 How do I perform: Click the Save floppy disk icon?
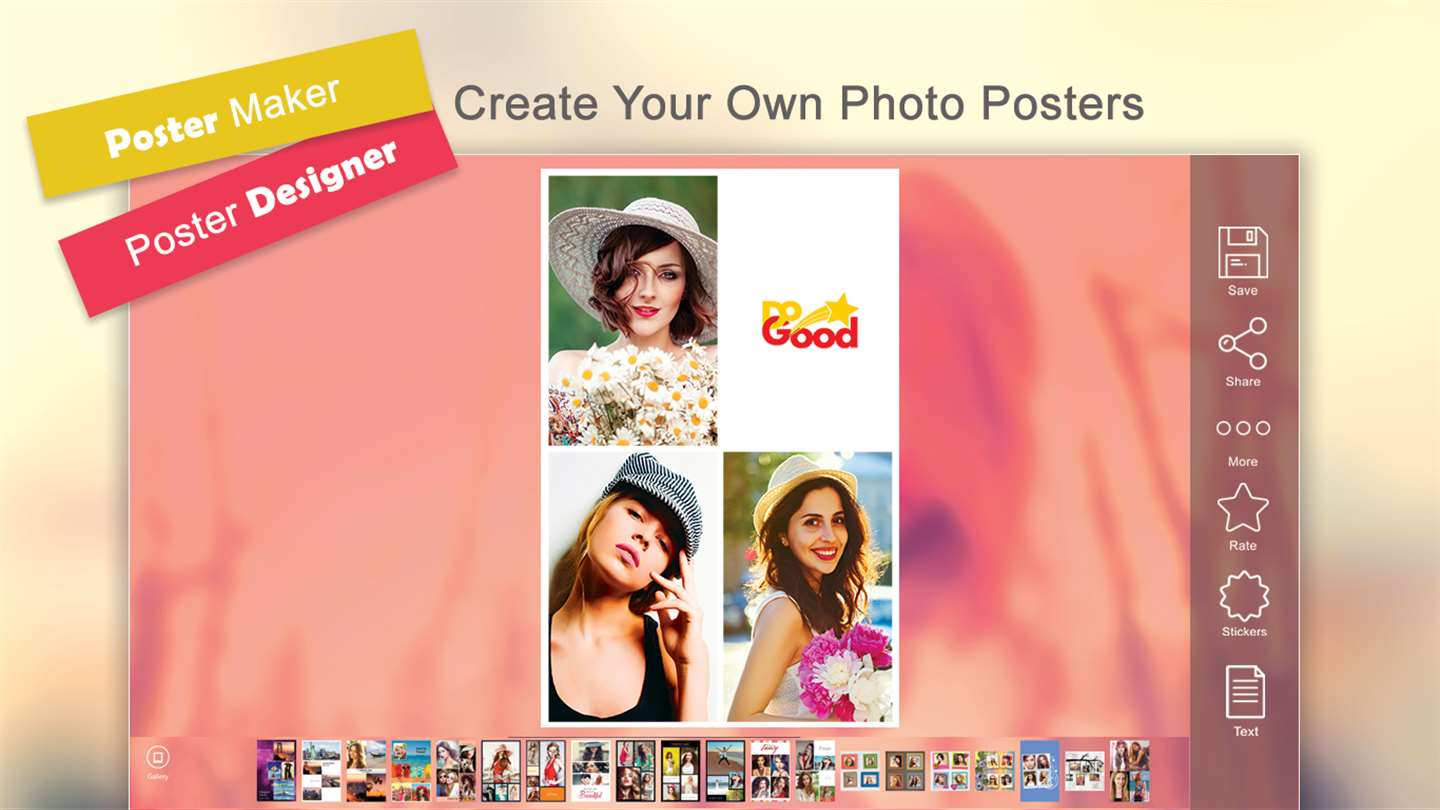pyautogui.click(x=1243, y=252)
